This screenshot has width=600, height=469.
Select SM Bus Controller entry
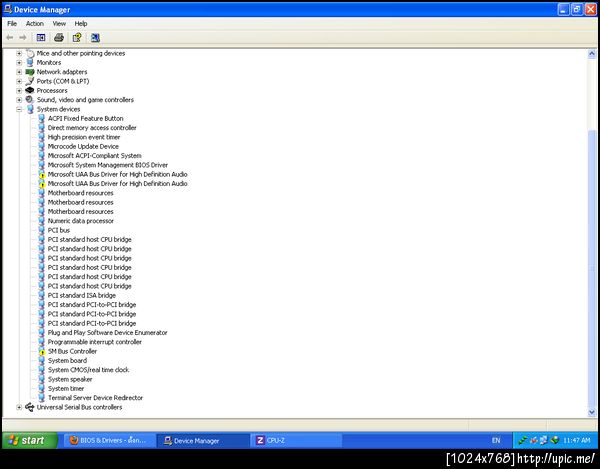(72, 351)
